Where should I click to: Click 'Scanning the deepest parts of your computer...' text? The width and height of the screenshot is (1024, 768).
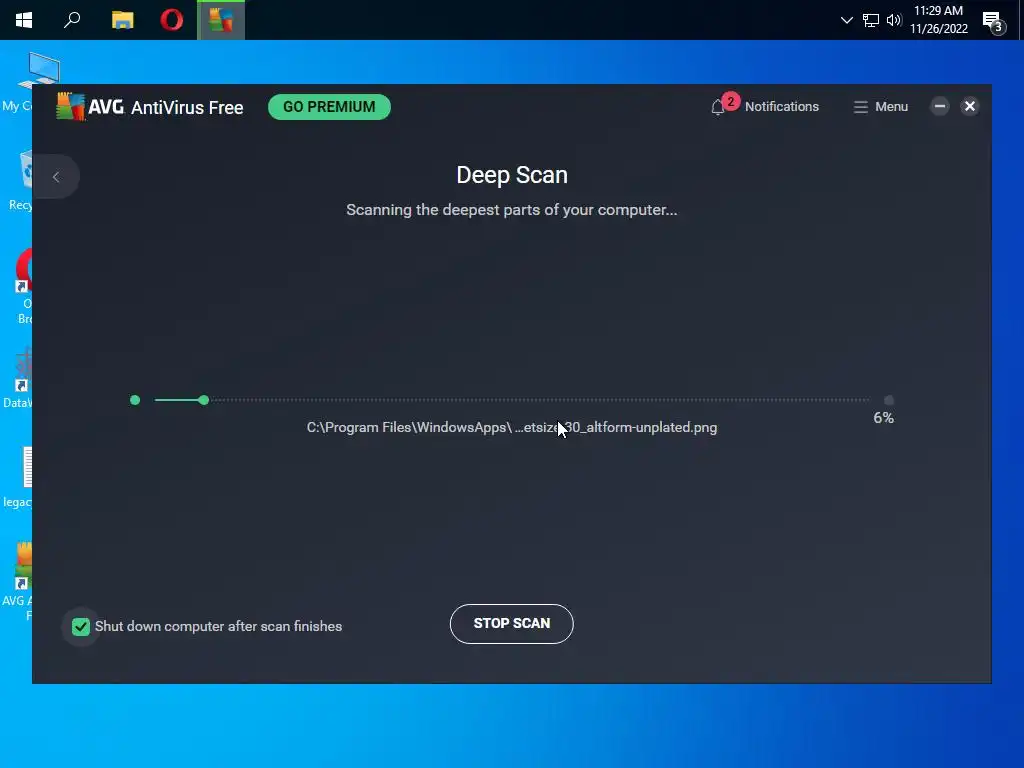(x=511, y=210)
